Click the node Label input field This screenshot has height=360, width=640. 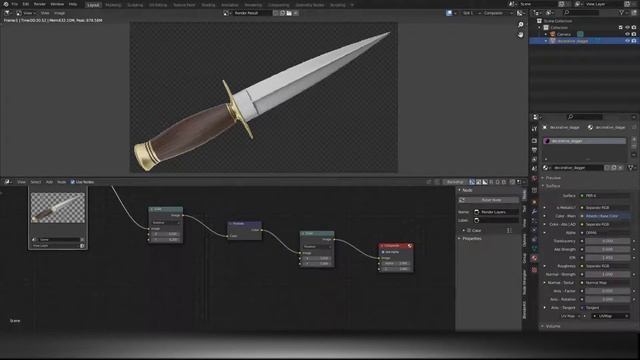(x=496, y=220)
